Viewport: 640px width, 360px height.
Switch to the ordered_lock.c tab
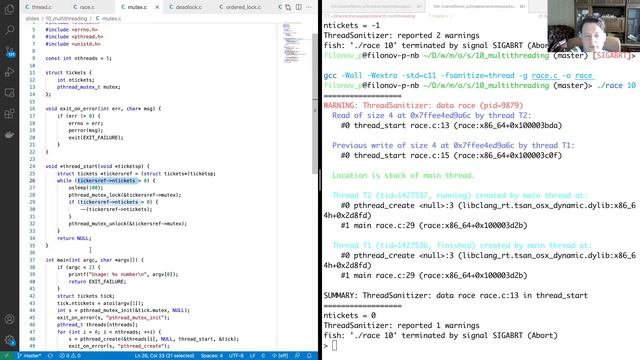pos(244,7)
